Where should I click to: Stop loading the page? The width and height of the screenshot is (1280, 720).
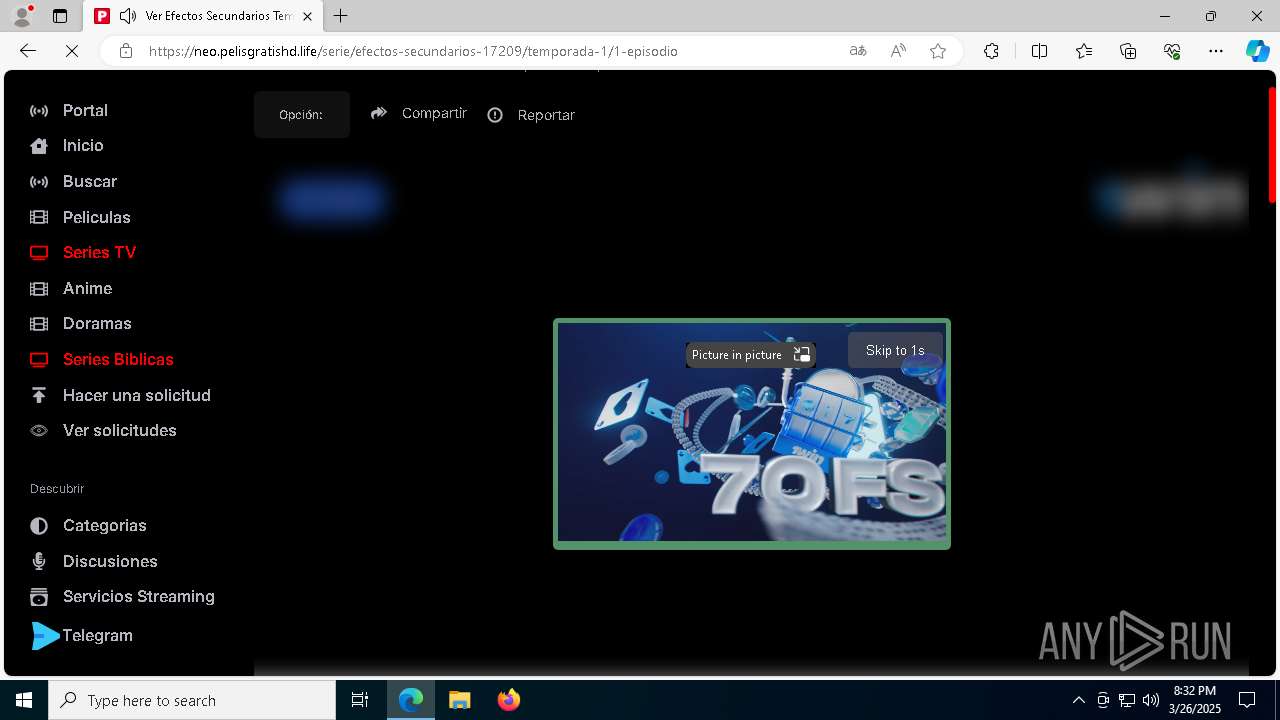click(x=71, y=51)
